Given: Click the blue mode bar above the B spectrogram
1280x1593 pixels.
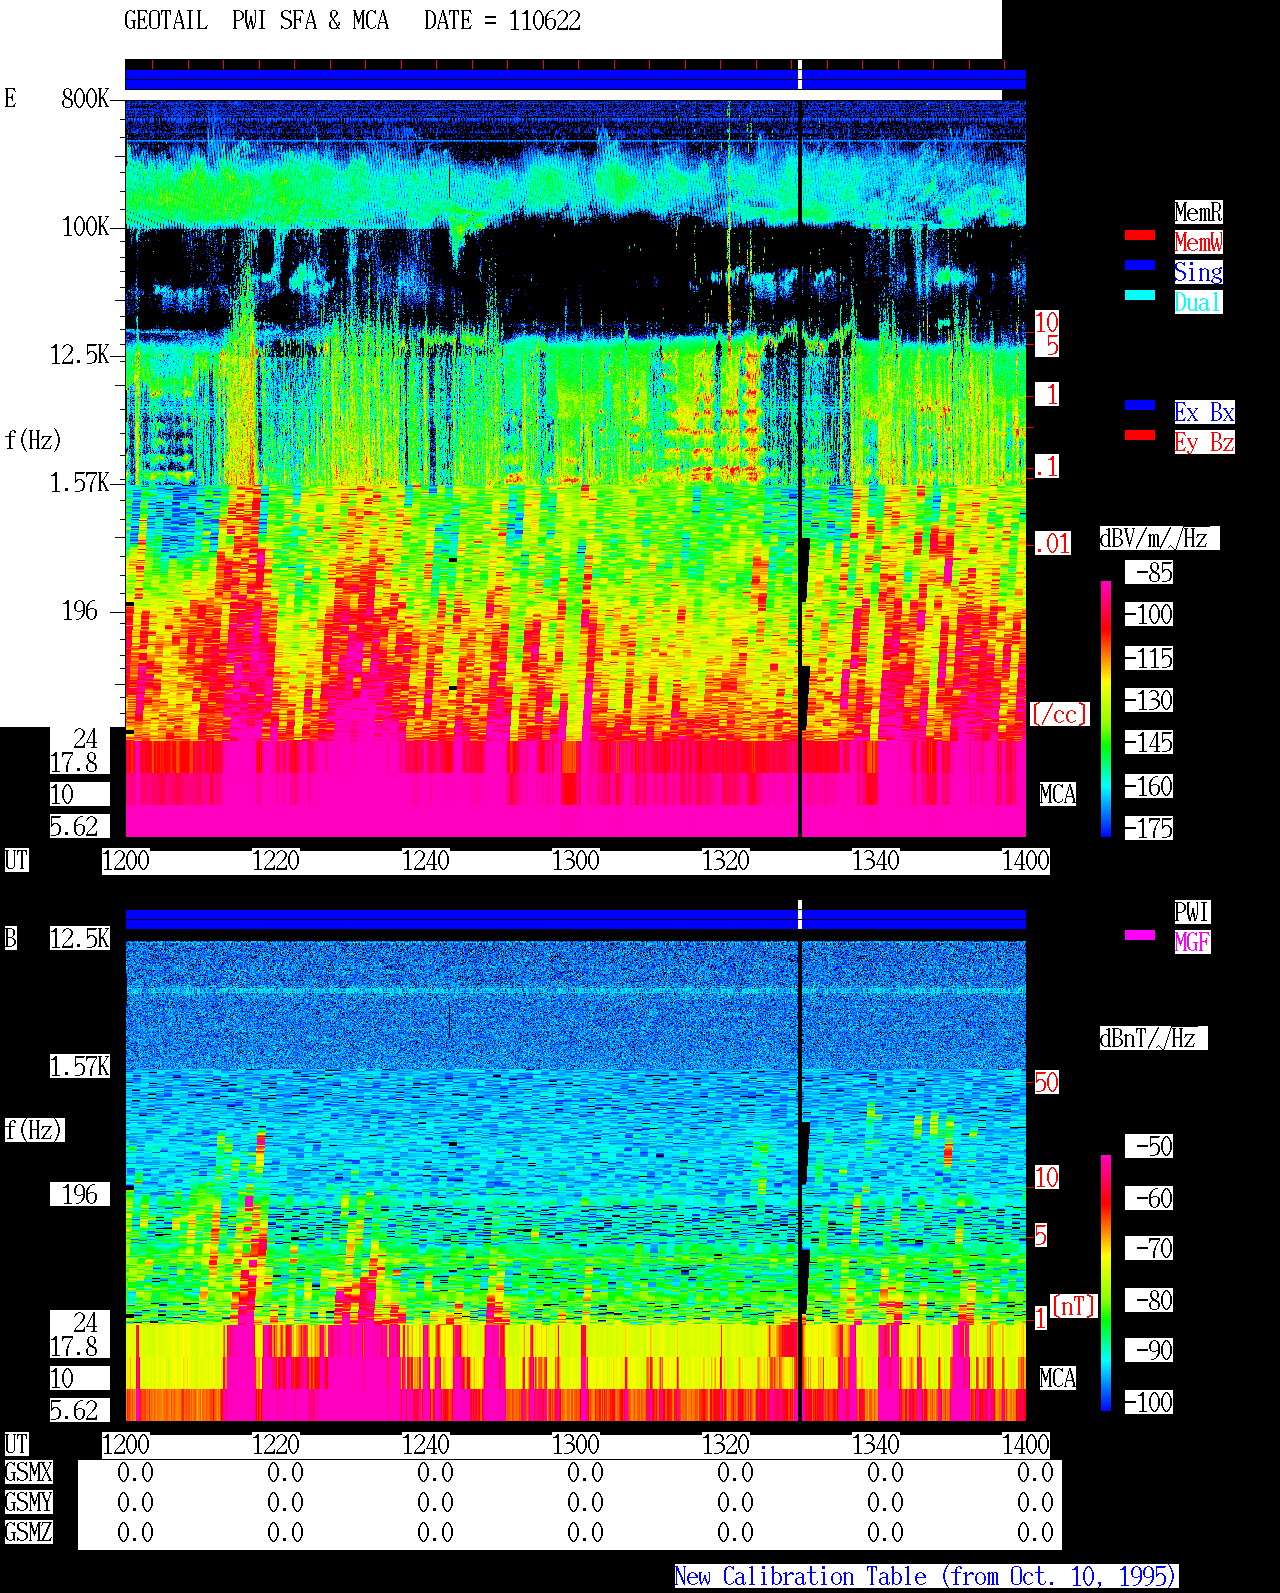Looking at the screenshot, I should coord(575,919).
